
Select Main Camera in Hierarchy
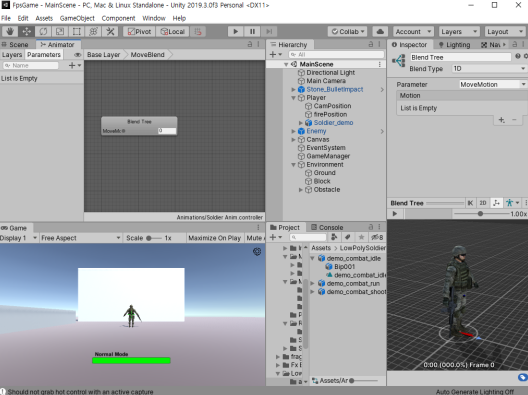coord(326,81)
